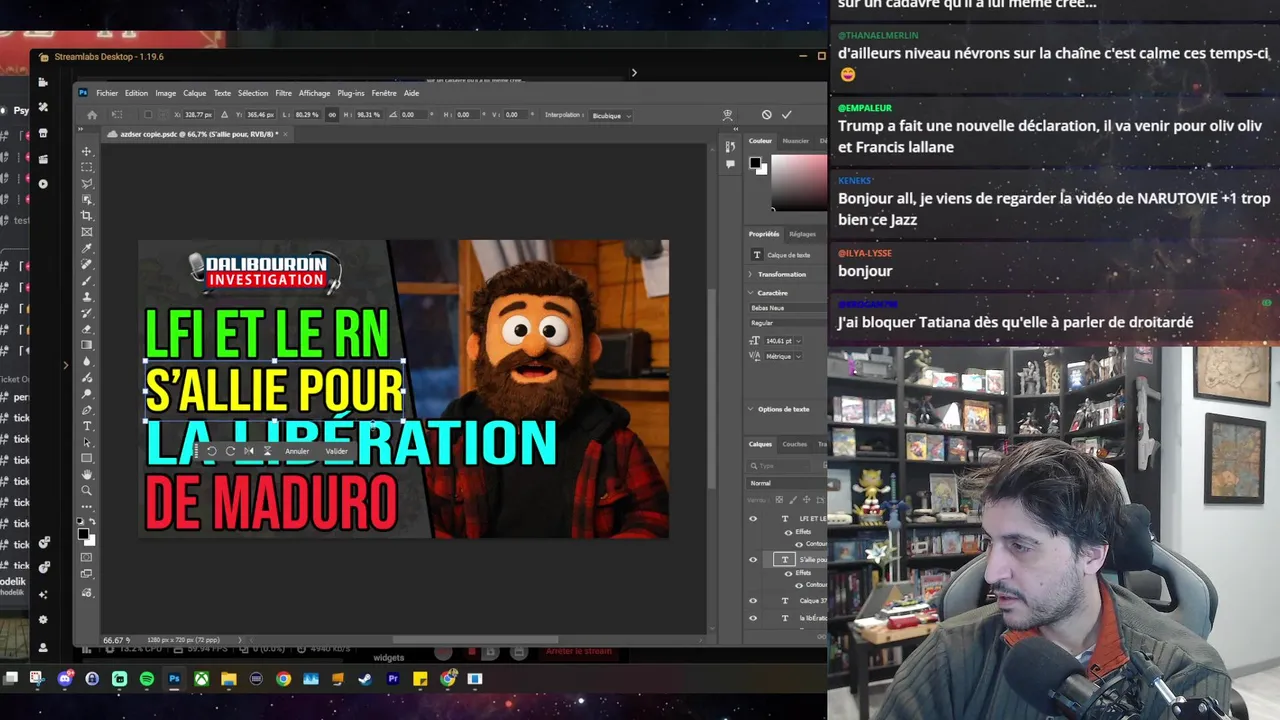Select the History Brush tool

point(87,313)
